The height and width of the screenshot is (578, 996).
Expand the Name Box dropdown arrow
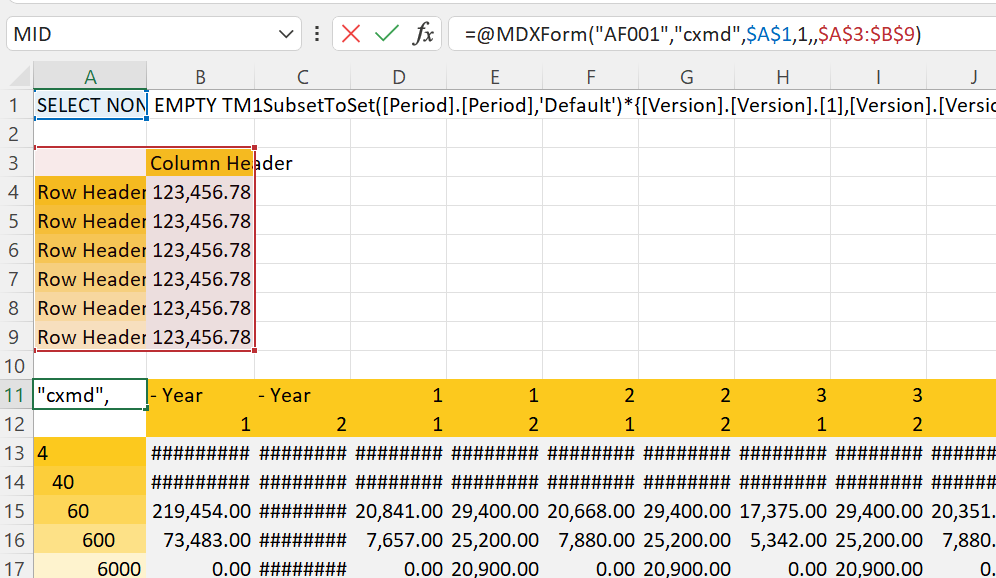(284, 34)
